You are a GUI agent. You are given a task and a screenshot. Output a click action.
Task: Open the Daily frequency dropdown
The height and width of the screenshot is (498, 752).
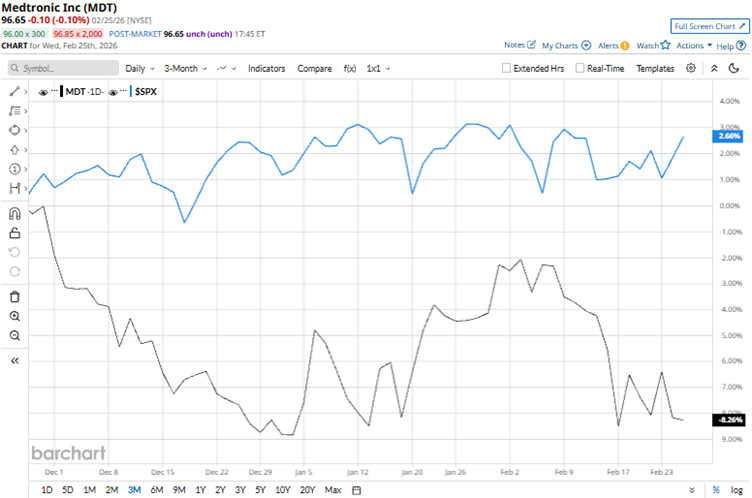pos(140,69)
